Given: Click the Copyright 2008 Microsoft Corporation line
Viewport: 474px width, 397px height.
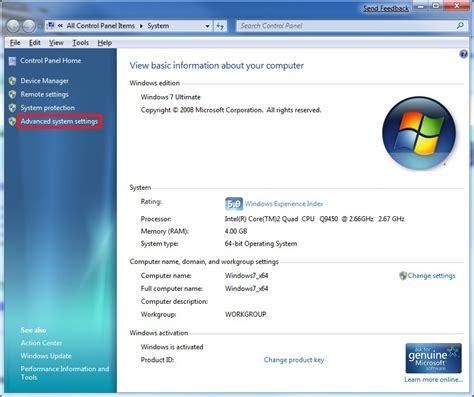Looking at the screenshot, I should click(231, 110).
